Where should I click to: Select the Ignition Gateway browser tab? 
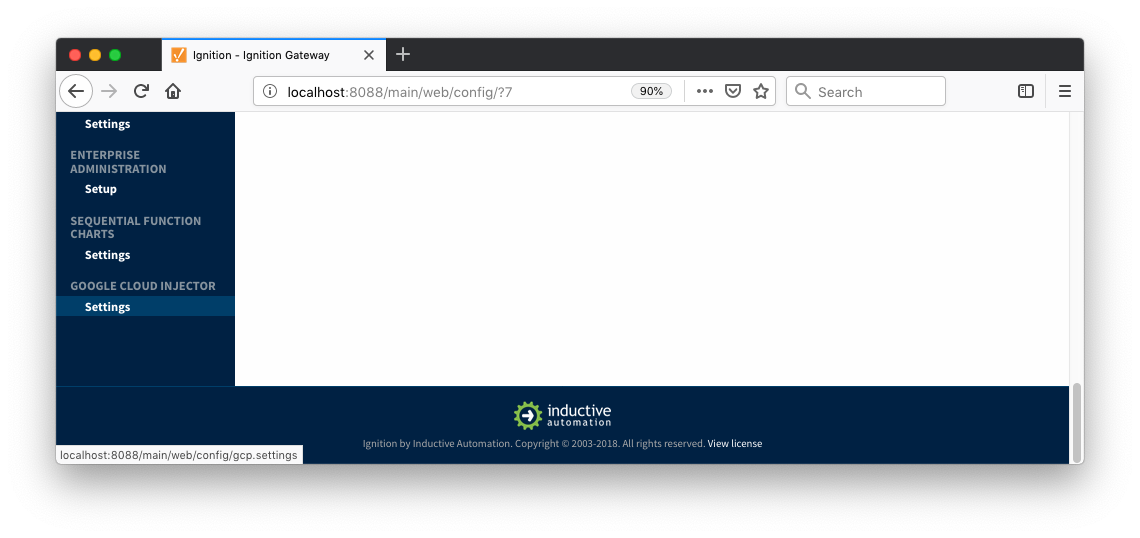260,55
